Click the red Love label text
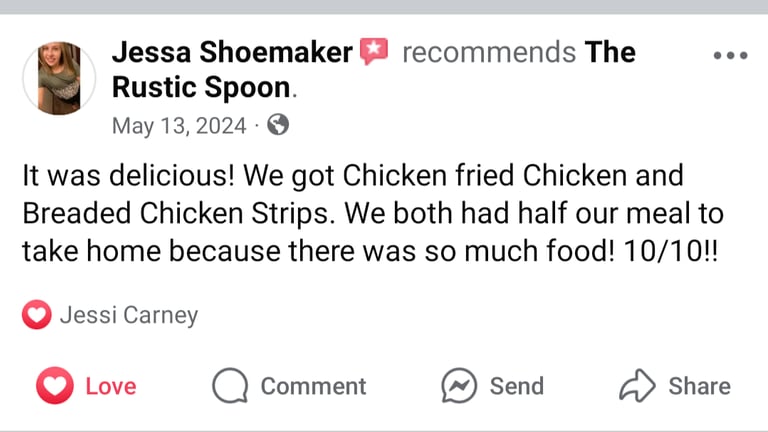The width and height of the screenshot is (768, 432). tap(111, 386)
